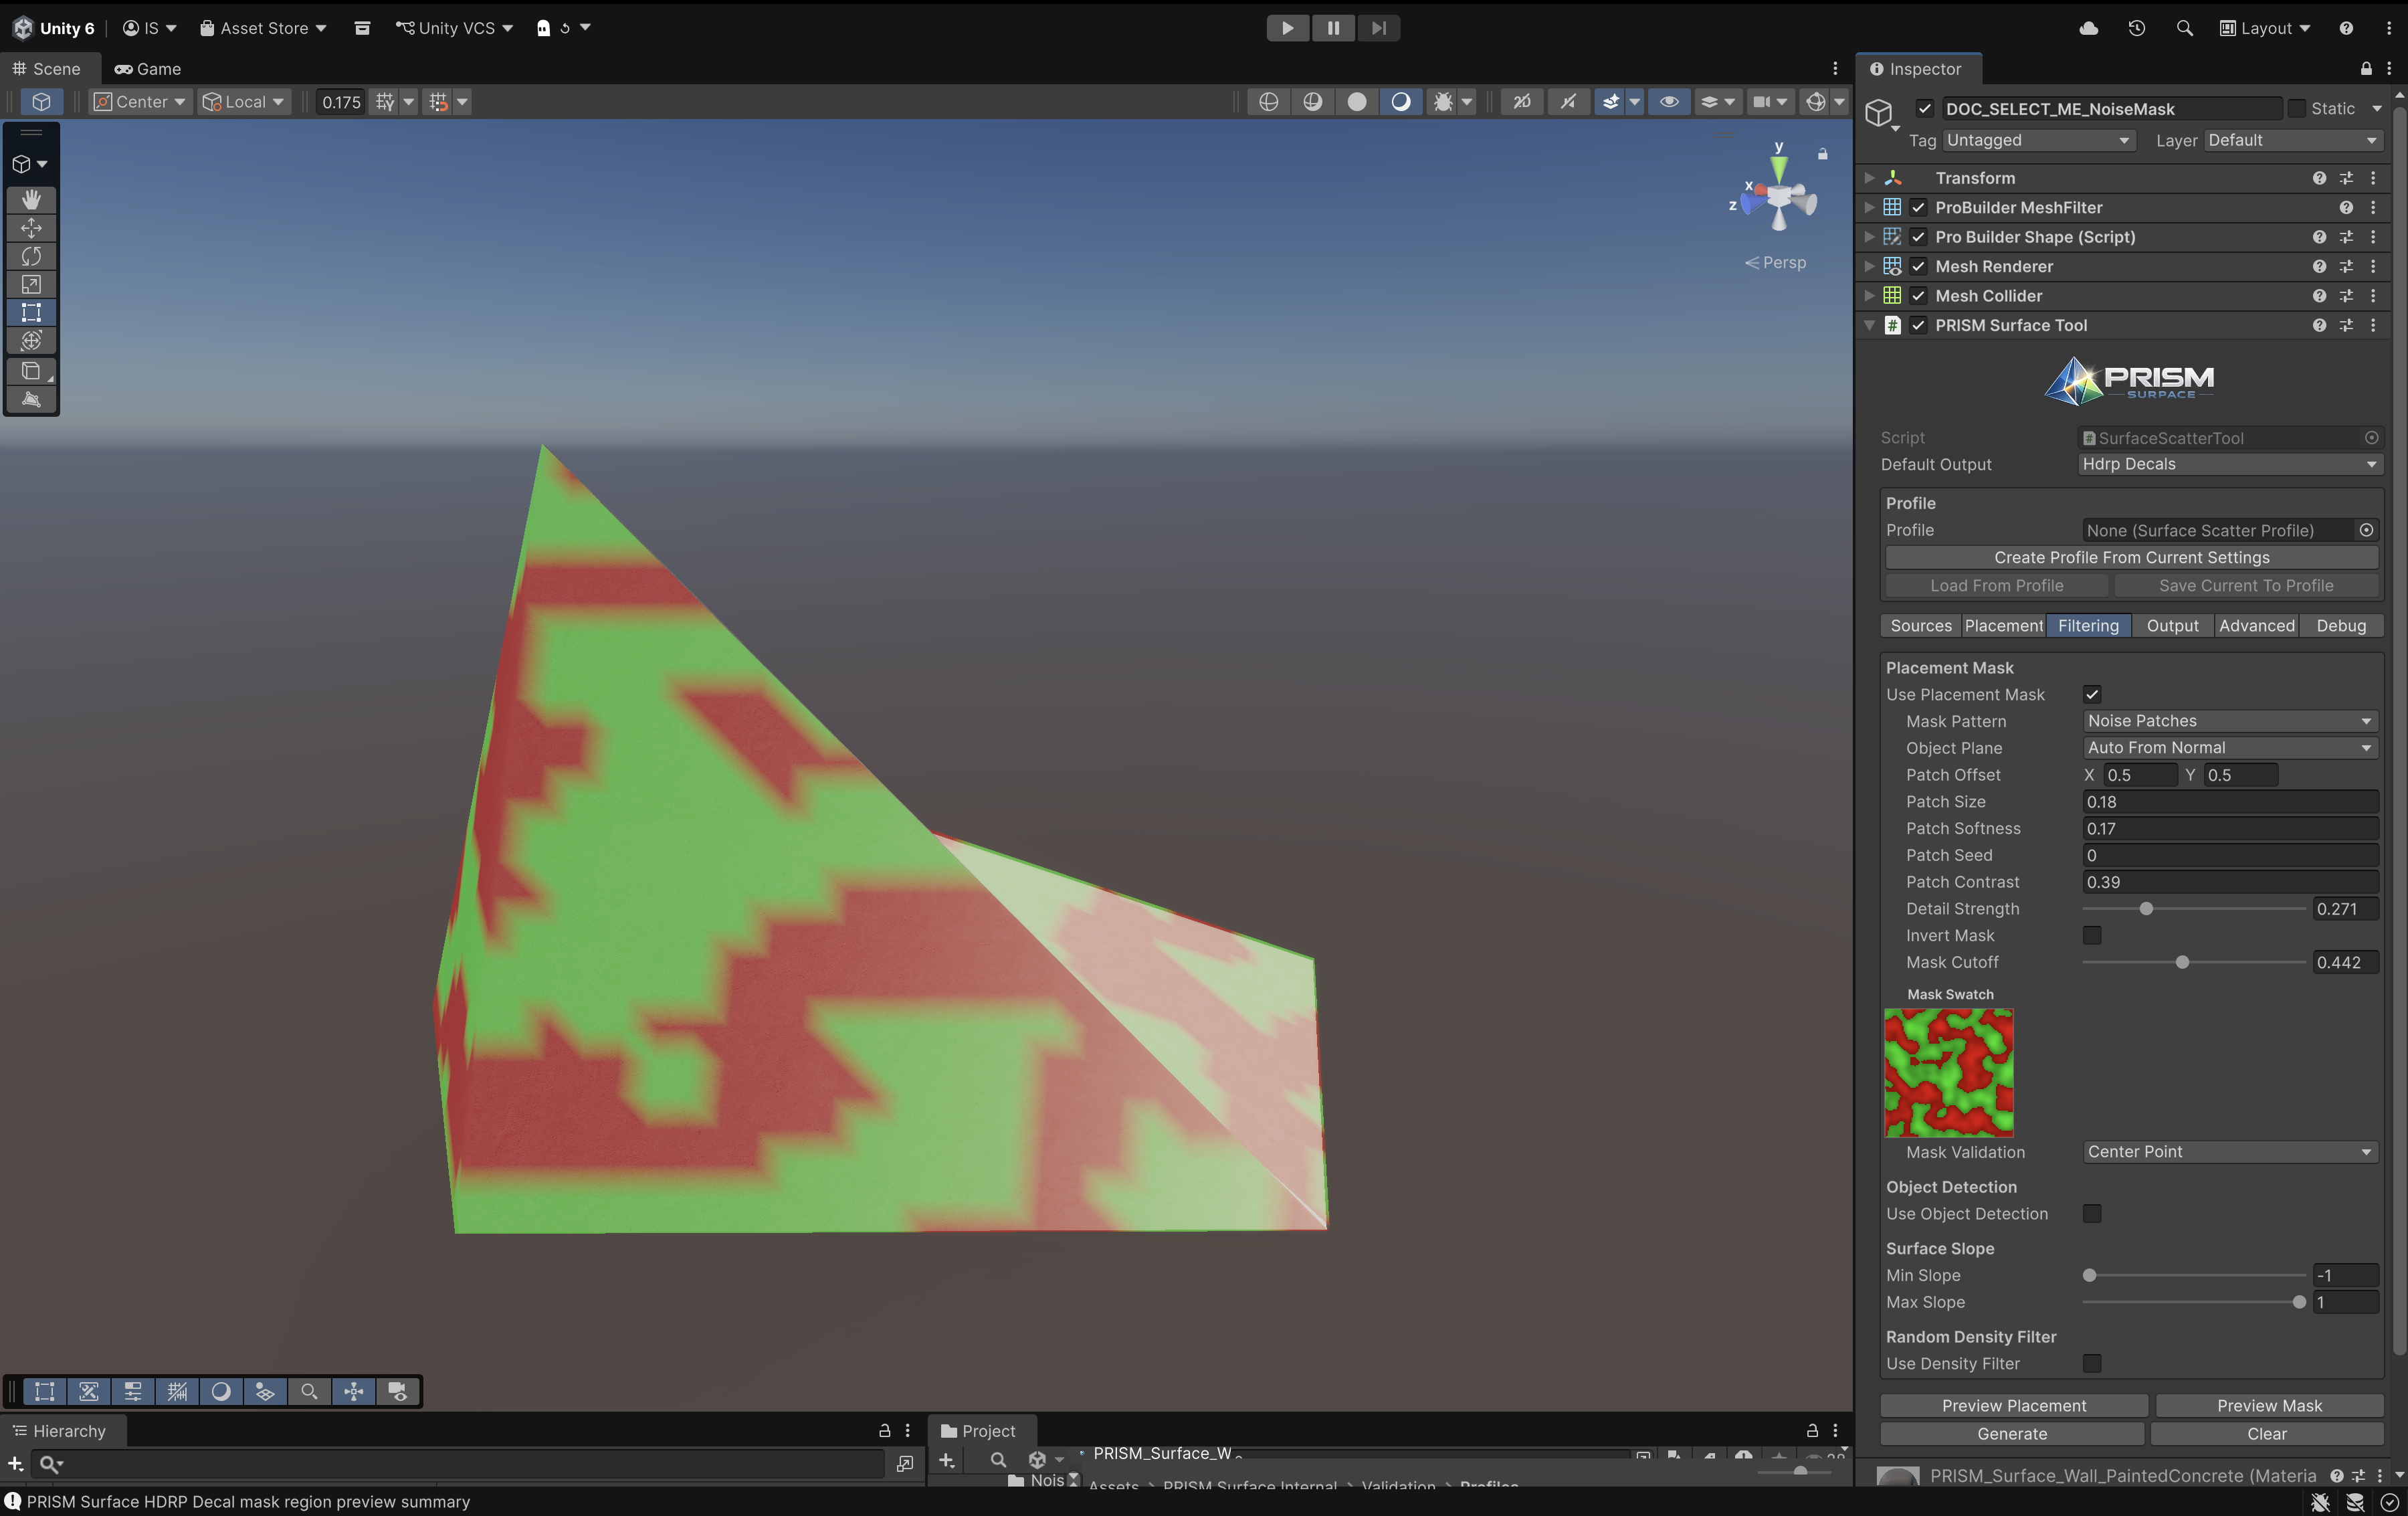This screenshot has width=2408, height=1516.
Task: Click the Play button
Action: coord(1287,28)
